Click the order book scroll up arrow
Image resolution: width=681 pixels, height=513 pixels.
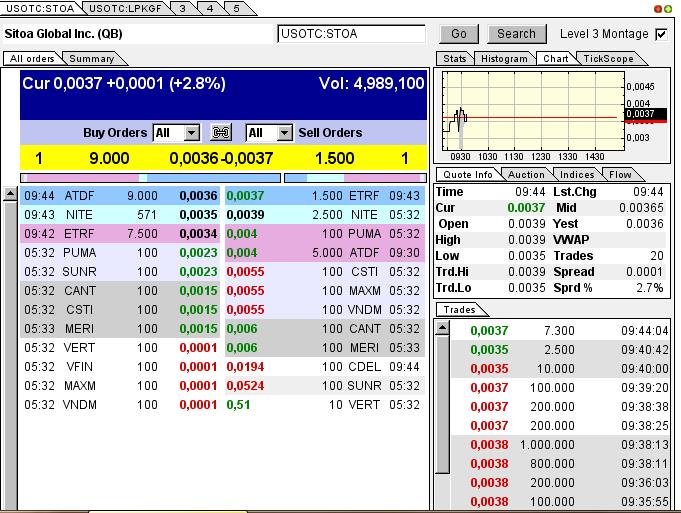pyautogui.click(x=10, y=194)
